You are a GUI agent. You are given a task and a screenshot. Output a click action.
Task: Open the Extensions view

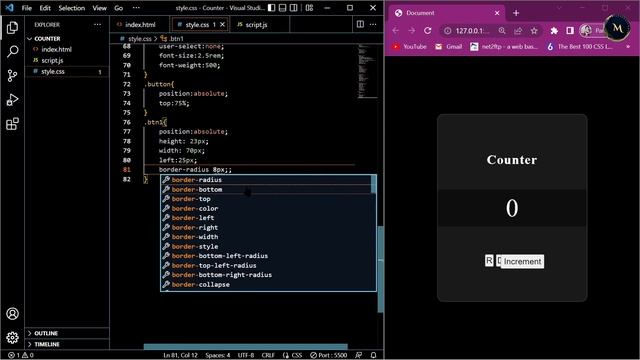tap(12, 124)
